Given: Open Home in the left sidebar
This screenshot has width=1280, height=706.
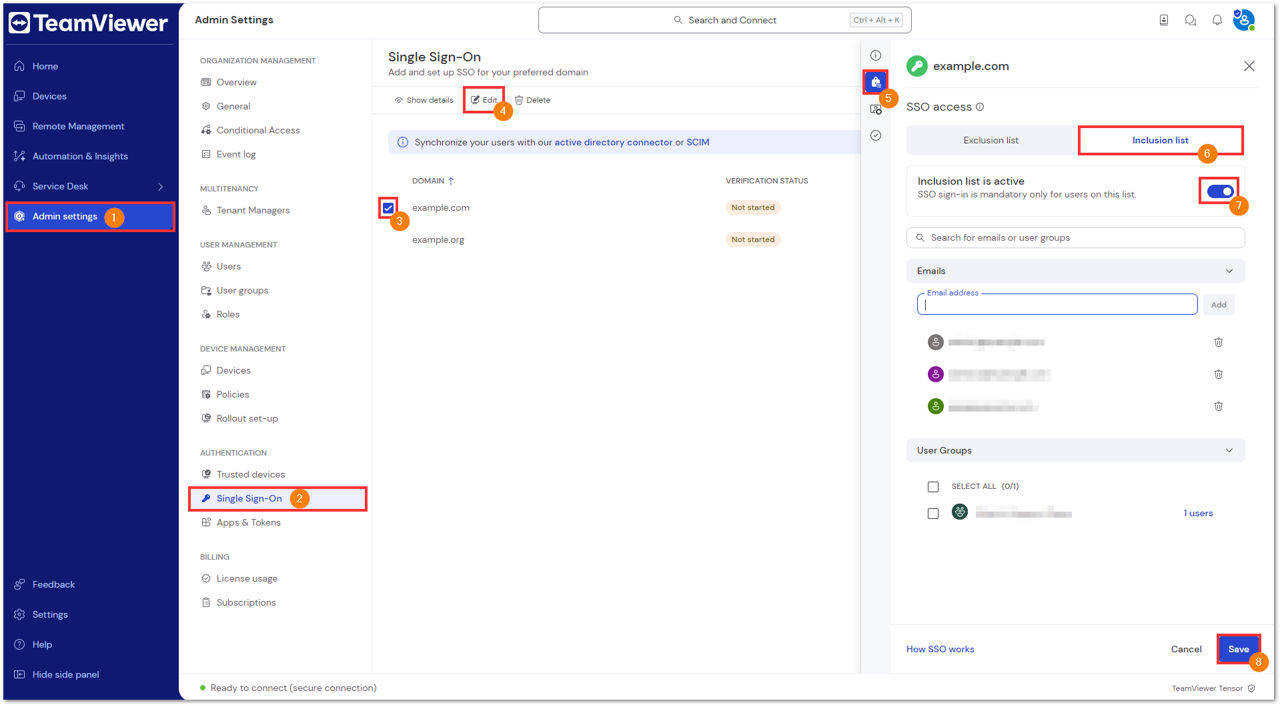Looking at the screenshot, I should pos(45,66).
